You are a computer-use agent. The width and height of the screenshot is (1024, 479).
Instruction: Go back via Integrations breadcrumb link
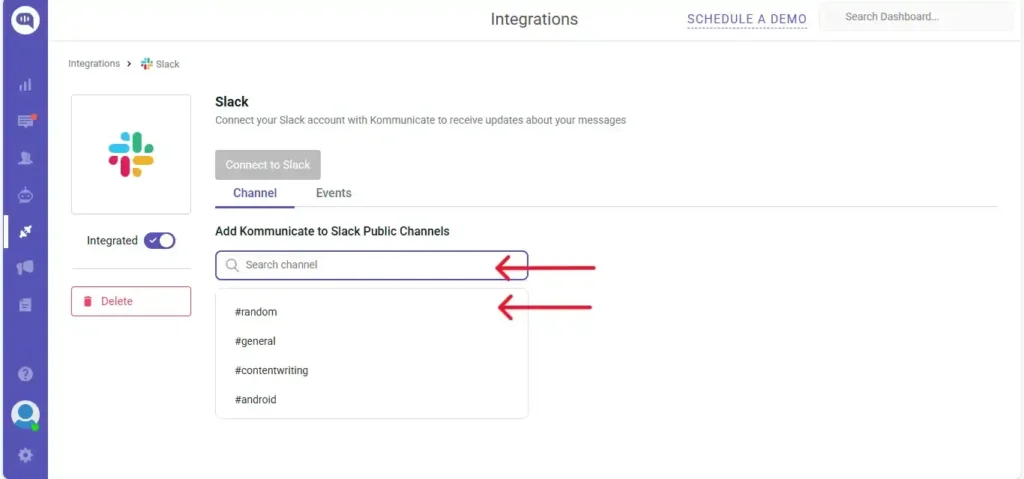tap(94, 63)
